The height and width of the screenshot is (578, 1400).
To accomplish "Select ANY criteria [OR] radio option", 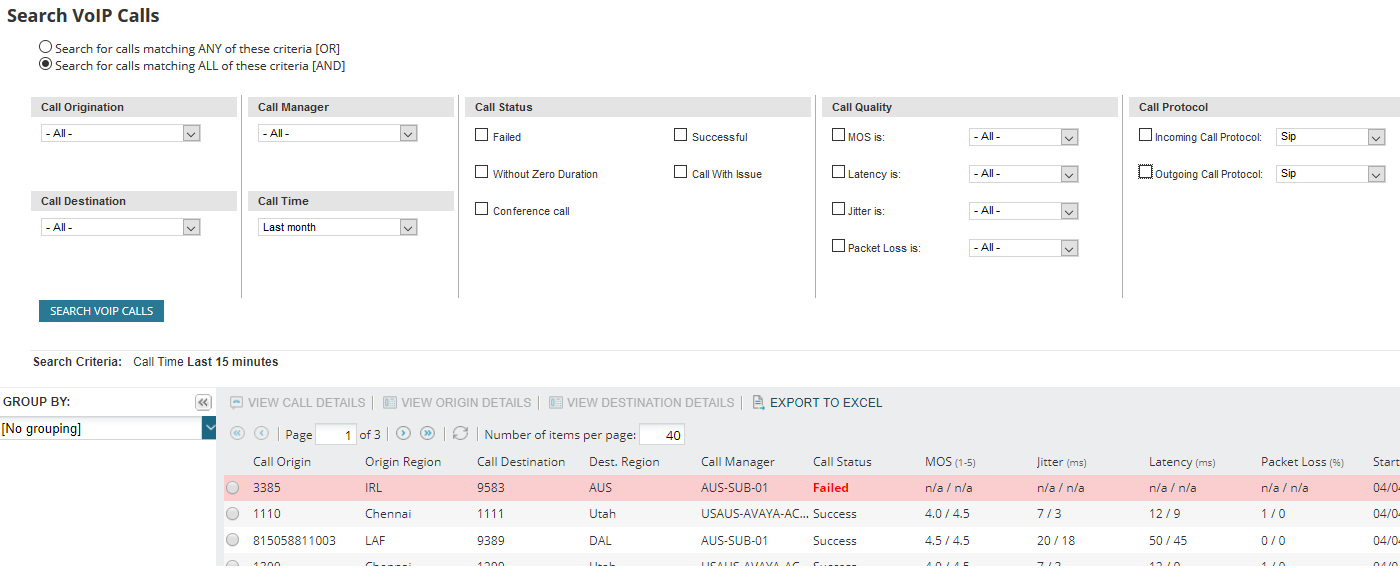I will (x=45, y=47).
